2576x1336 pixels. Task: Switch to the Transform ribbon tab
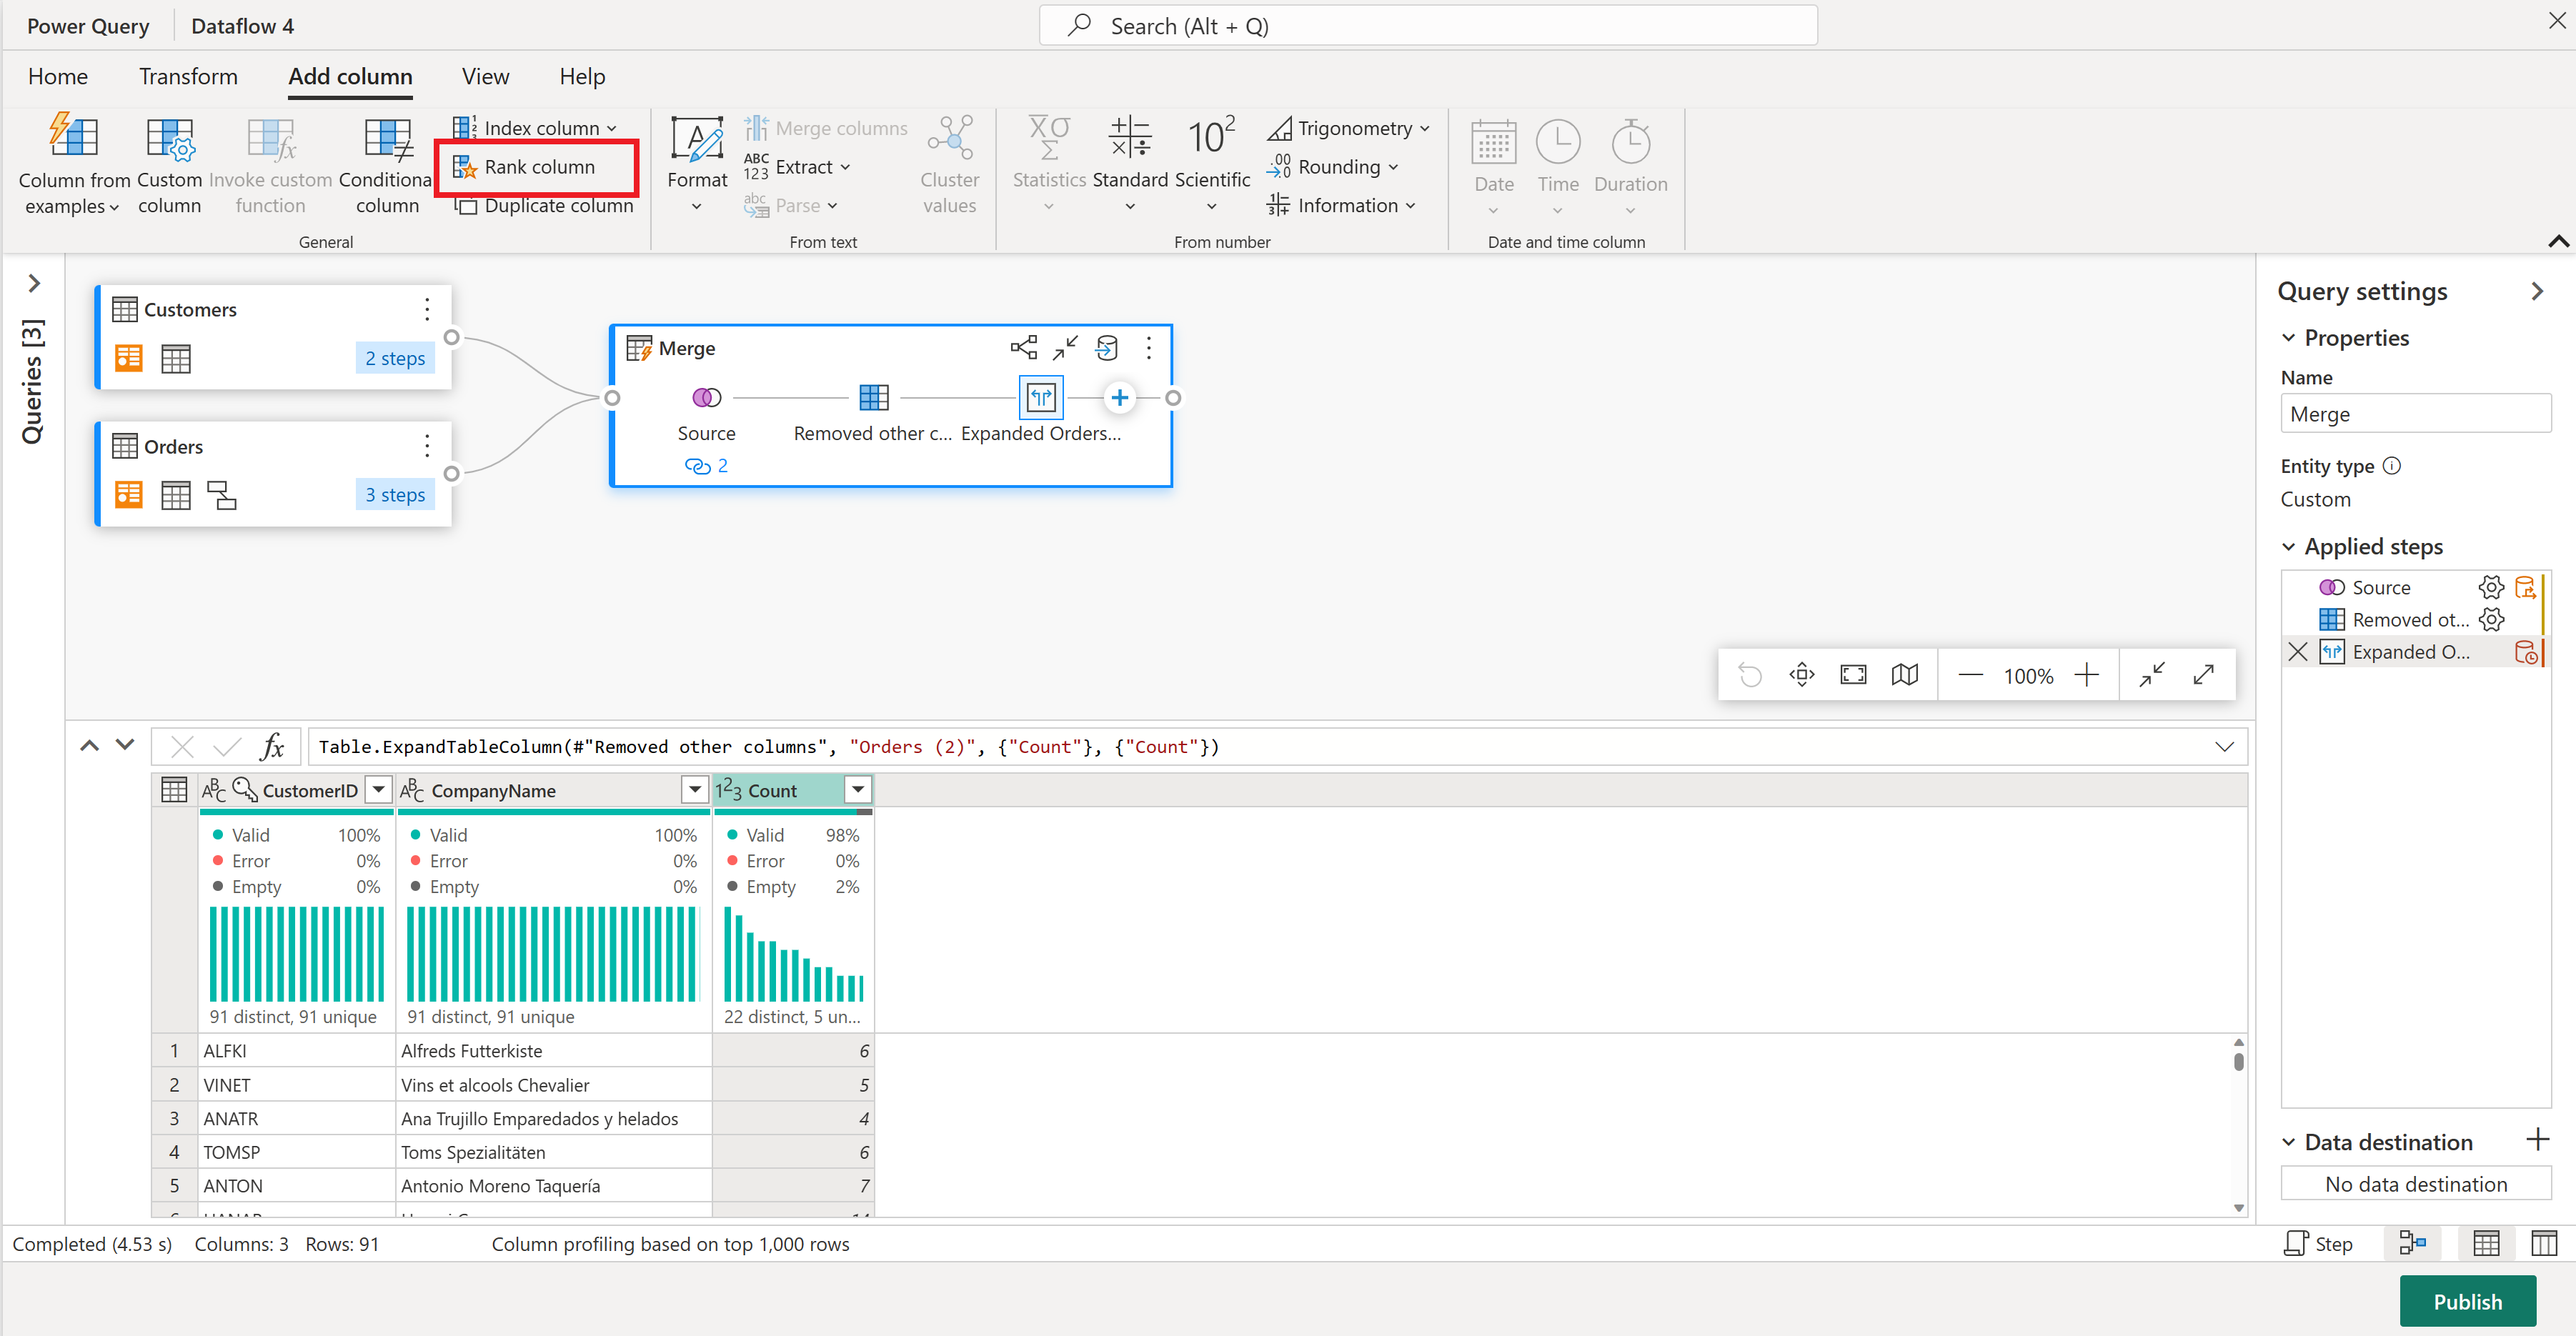pos(187,76)
